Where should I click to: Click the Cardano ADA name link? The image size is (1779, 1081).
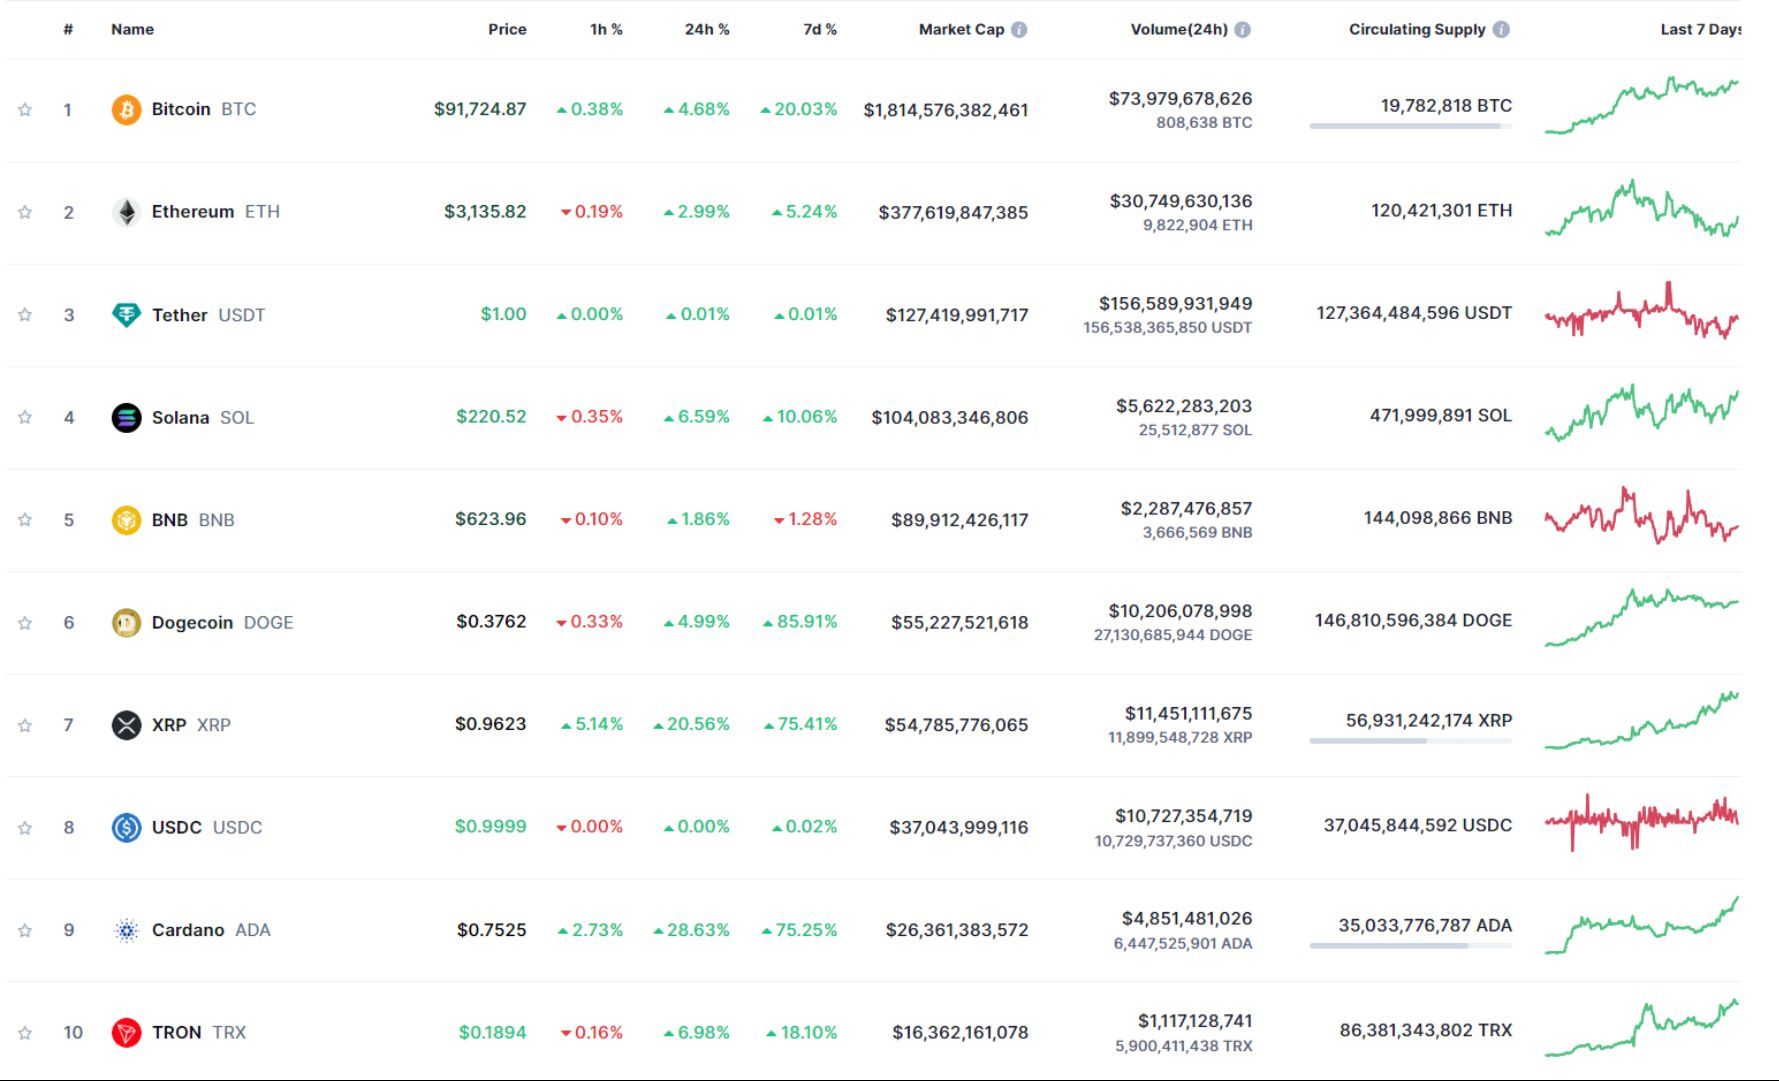pos(192,929)
